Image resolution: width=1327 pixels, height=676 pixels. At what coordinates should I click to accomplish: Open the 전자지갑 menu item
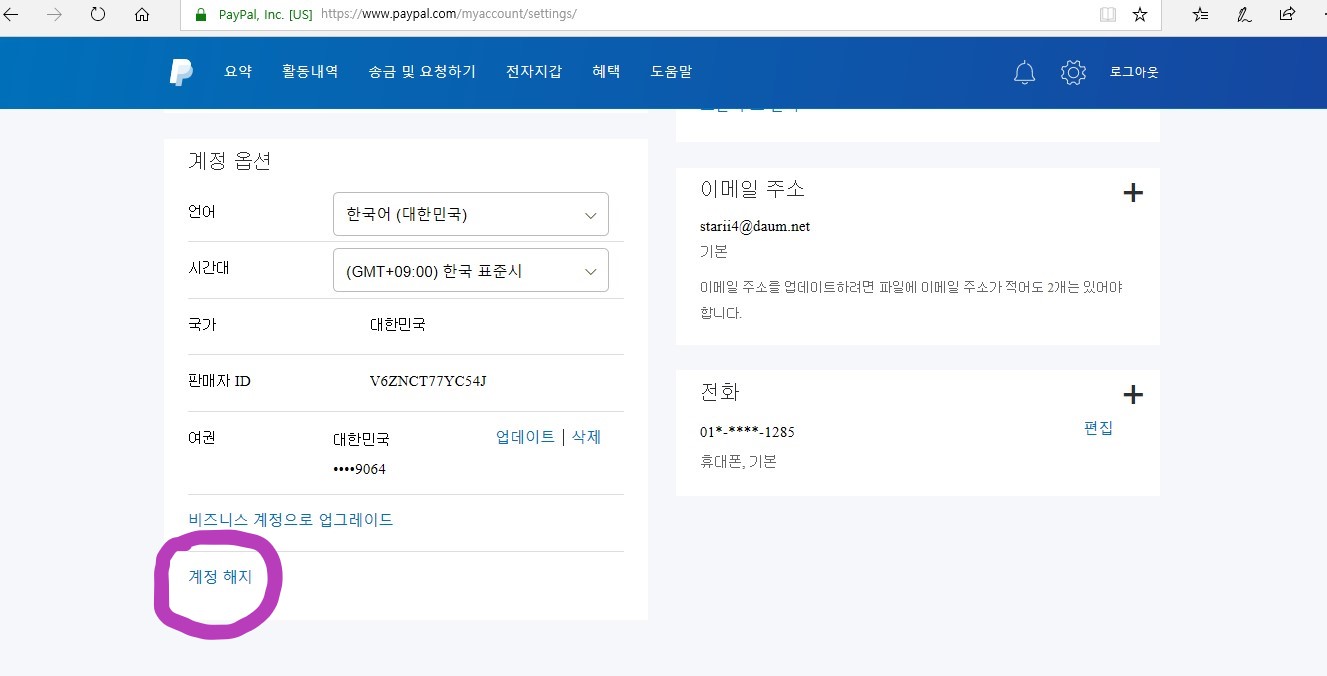click(x=534, y=72)
